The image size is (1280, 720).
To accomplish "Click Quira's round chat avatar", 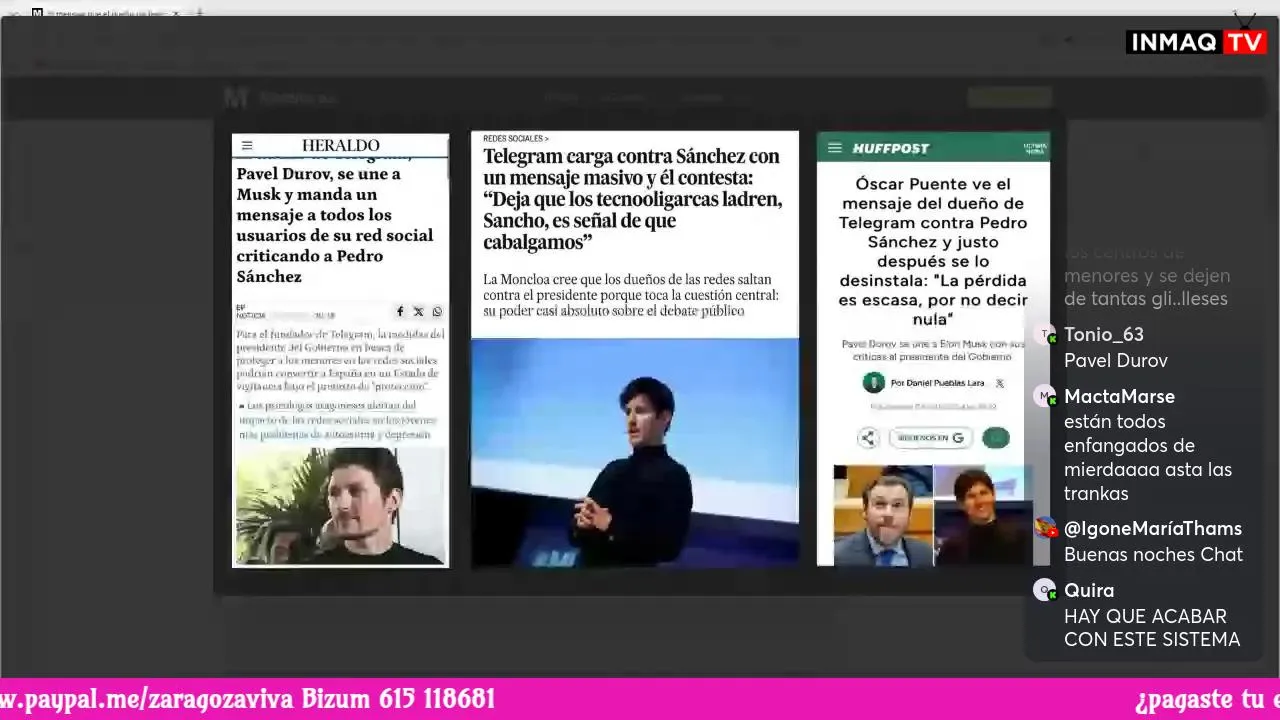I will 1044,590.
